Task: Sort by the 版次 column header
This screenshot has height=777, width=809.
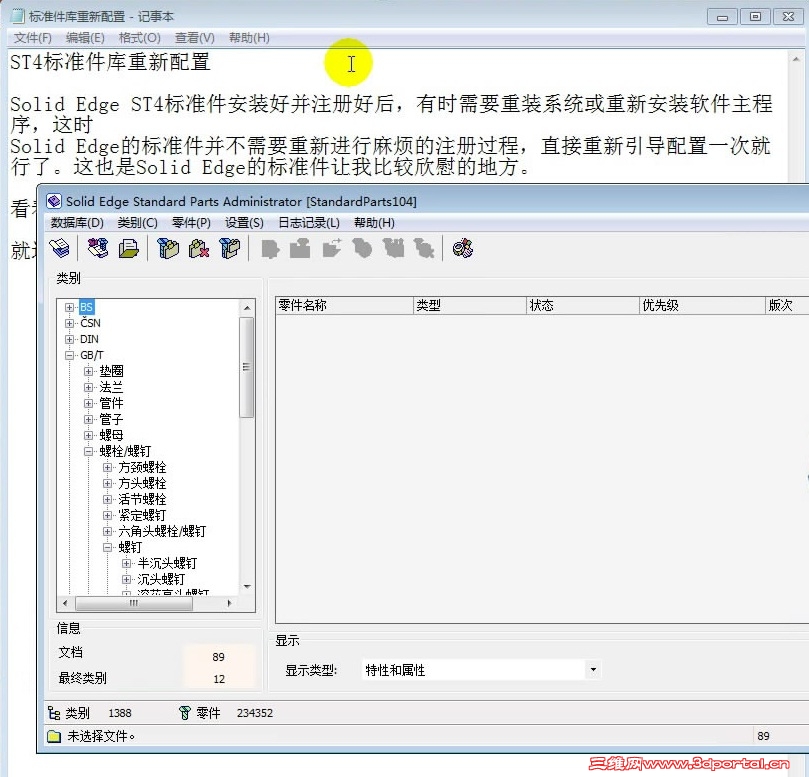Action: tap(787, 305)
